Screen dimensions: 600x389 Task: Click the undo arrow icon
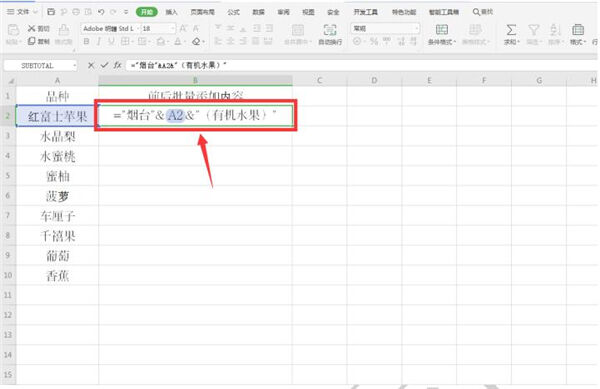pyautogui.click(x=101, y=12)
